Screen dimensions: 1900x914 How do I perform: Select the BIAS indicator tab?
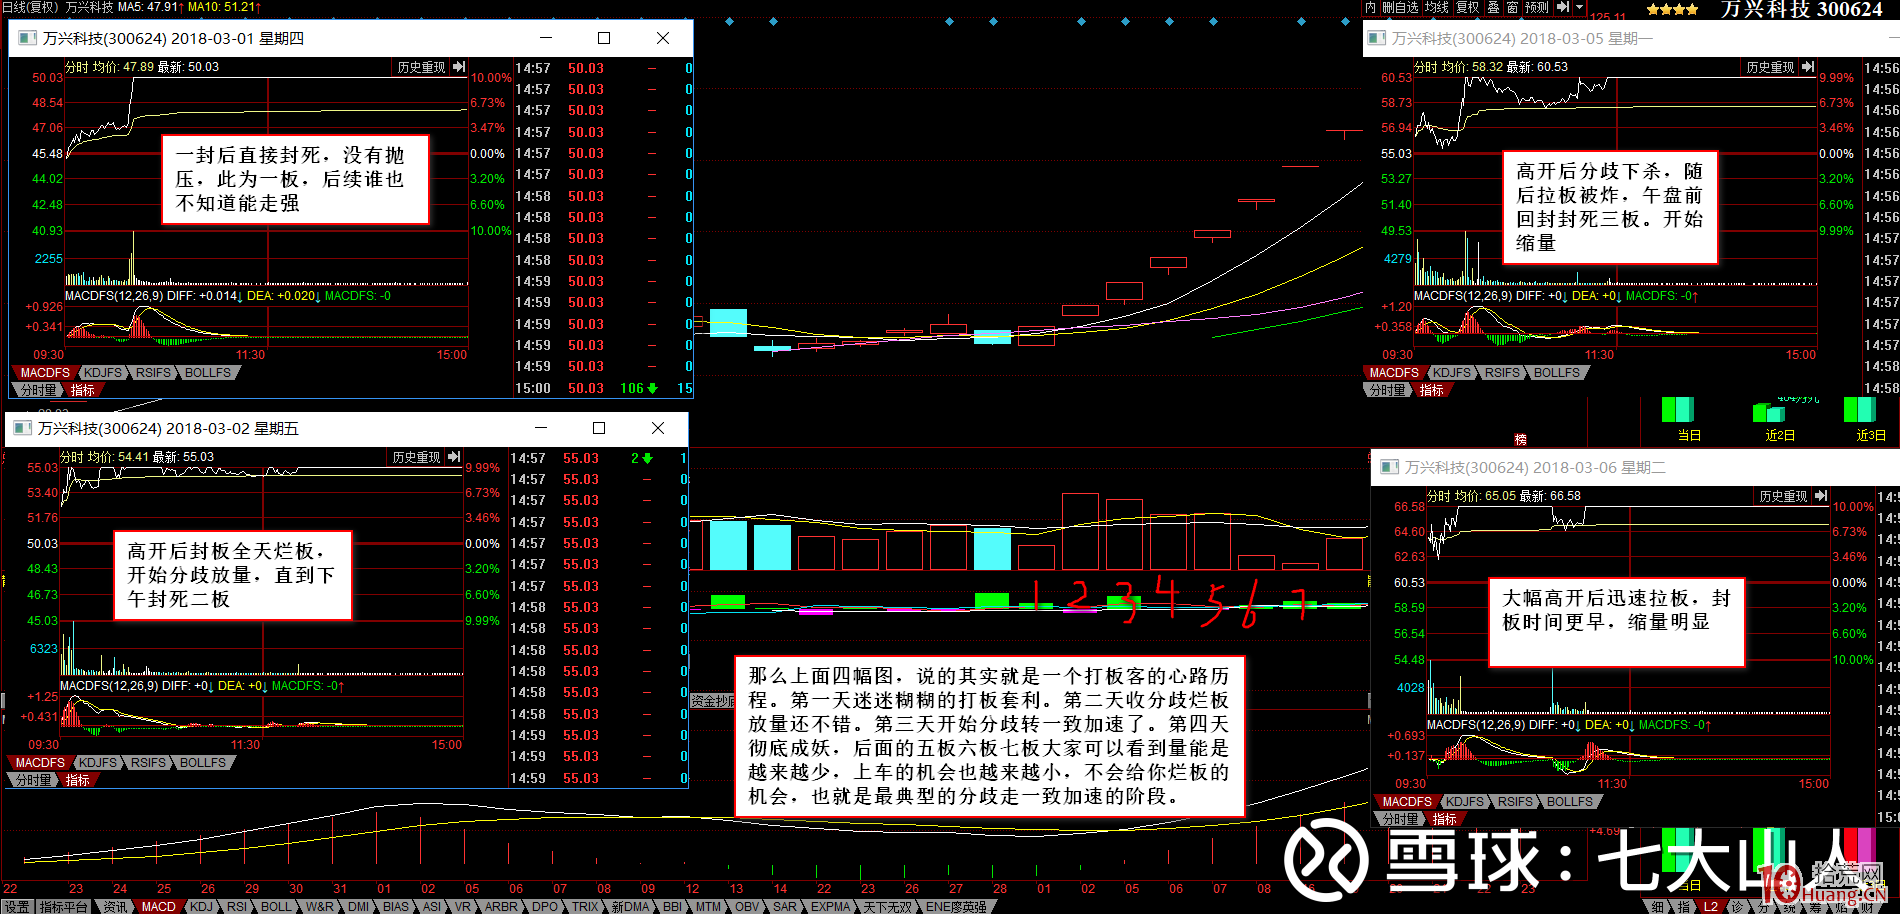tap(396, 907)
